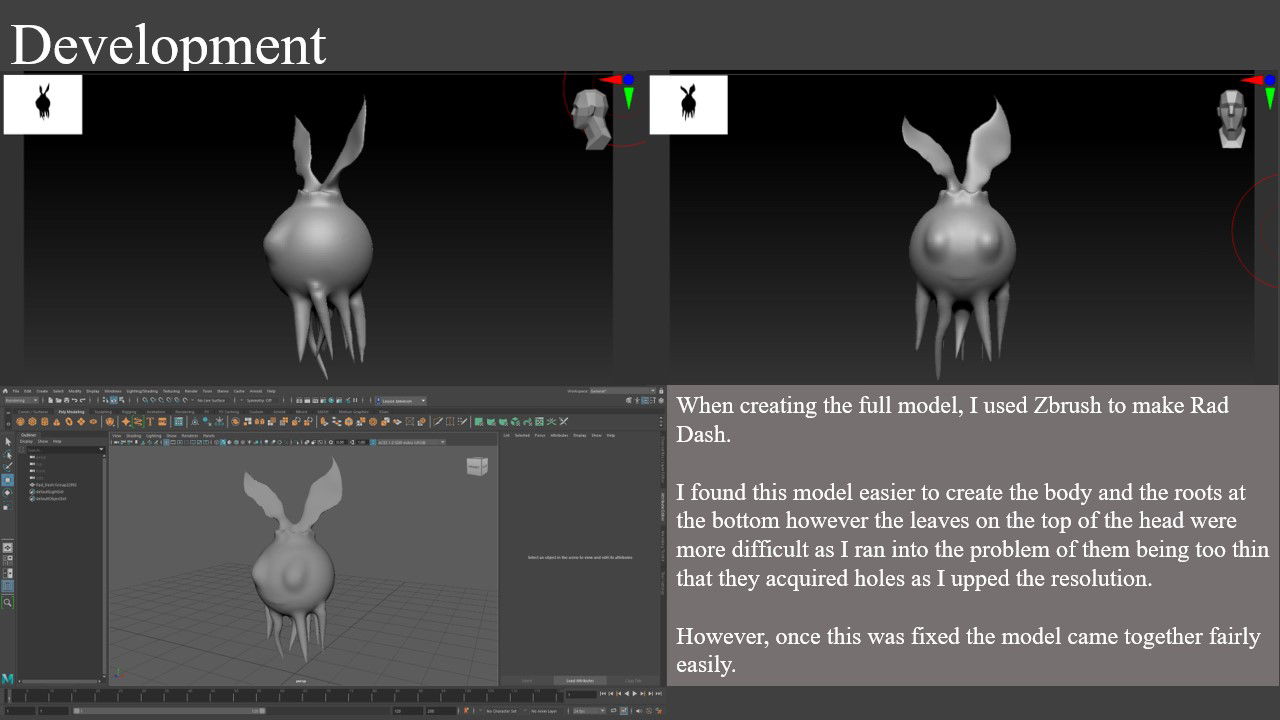Click the time range slider bar

click(x=168, y=711)
